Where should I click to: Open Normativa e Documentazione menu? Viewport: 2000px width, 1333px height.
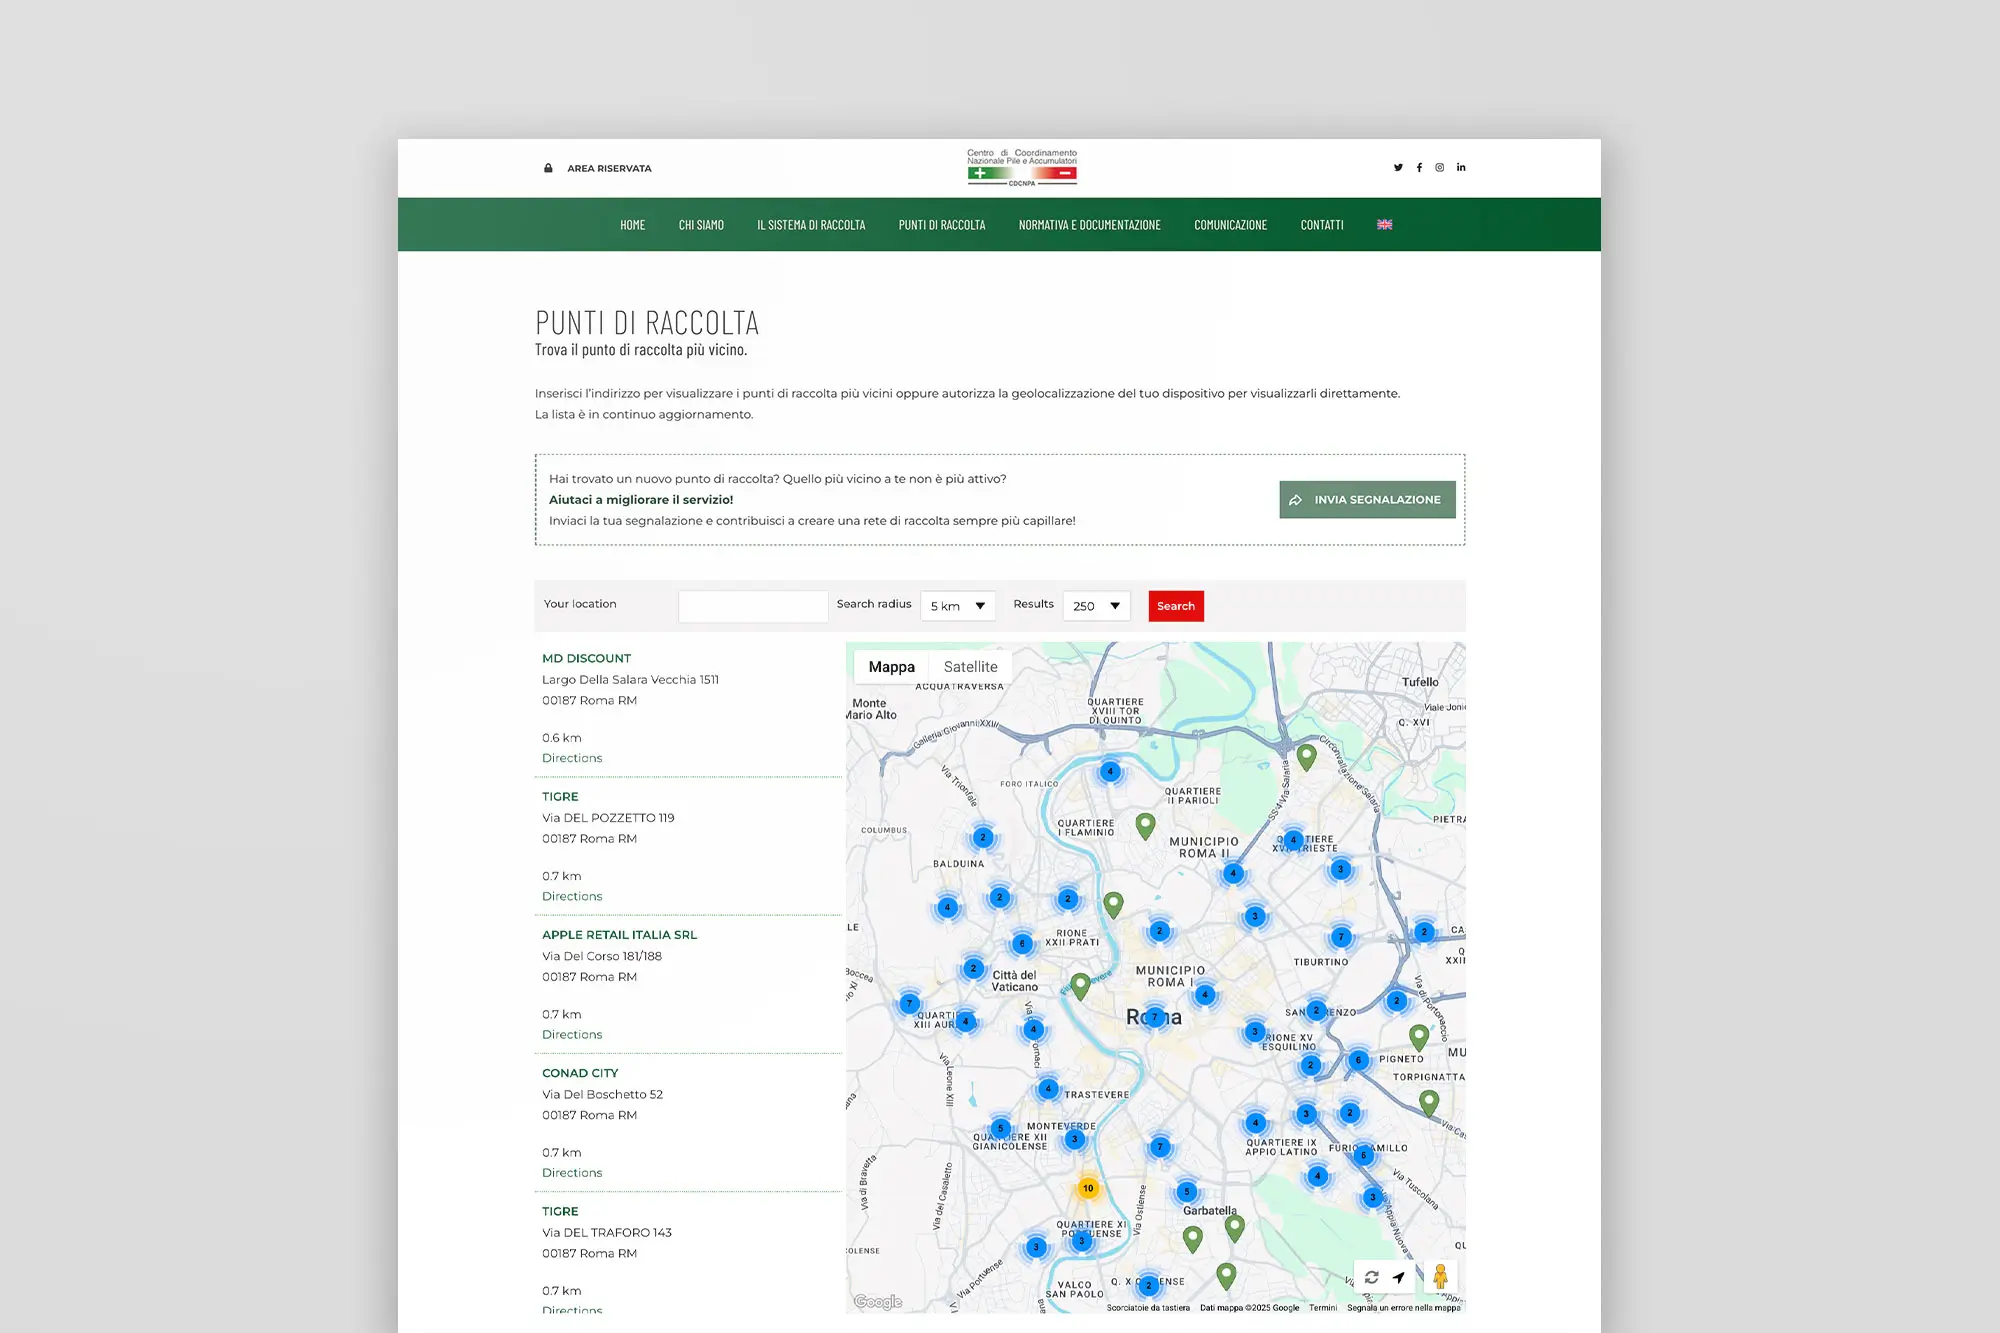coord(1089,225)
